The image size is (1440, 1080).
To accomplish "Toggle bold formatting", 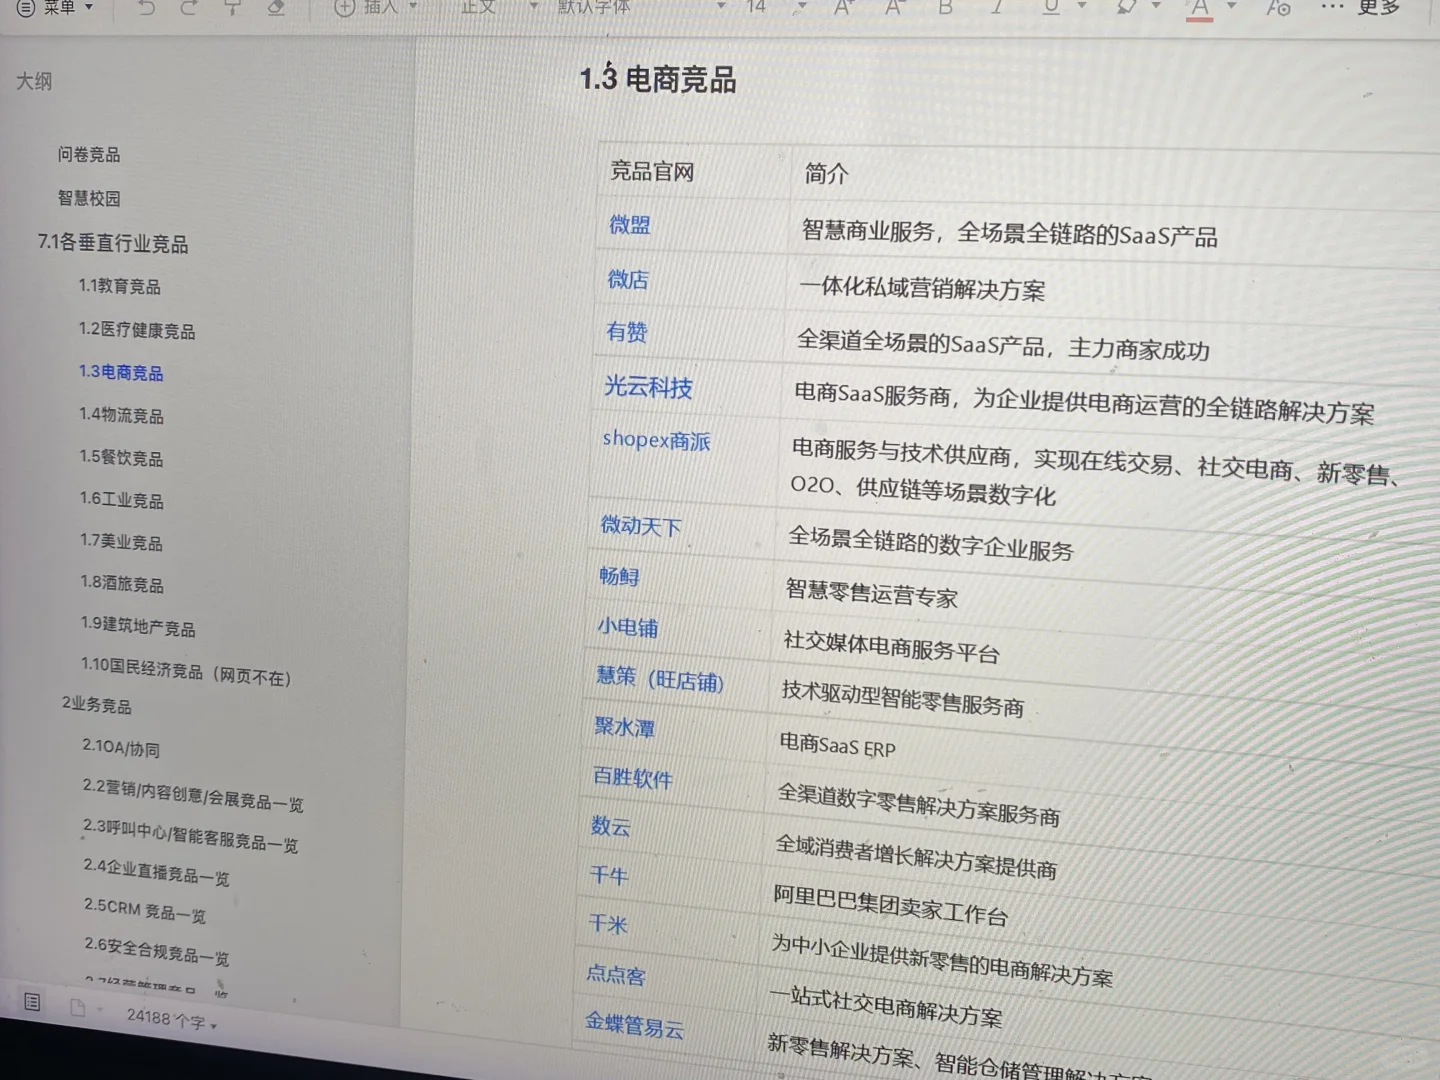I will pyautogui.click(x=943, y=8).
